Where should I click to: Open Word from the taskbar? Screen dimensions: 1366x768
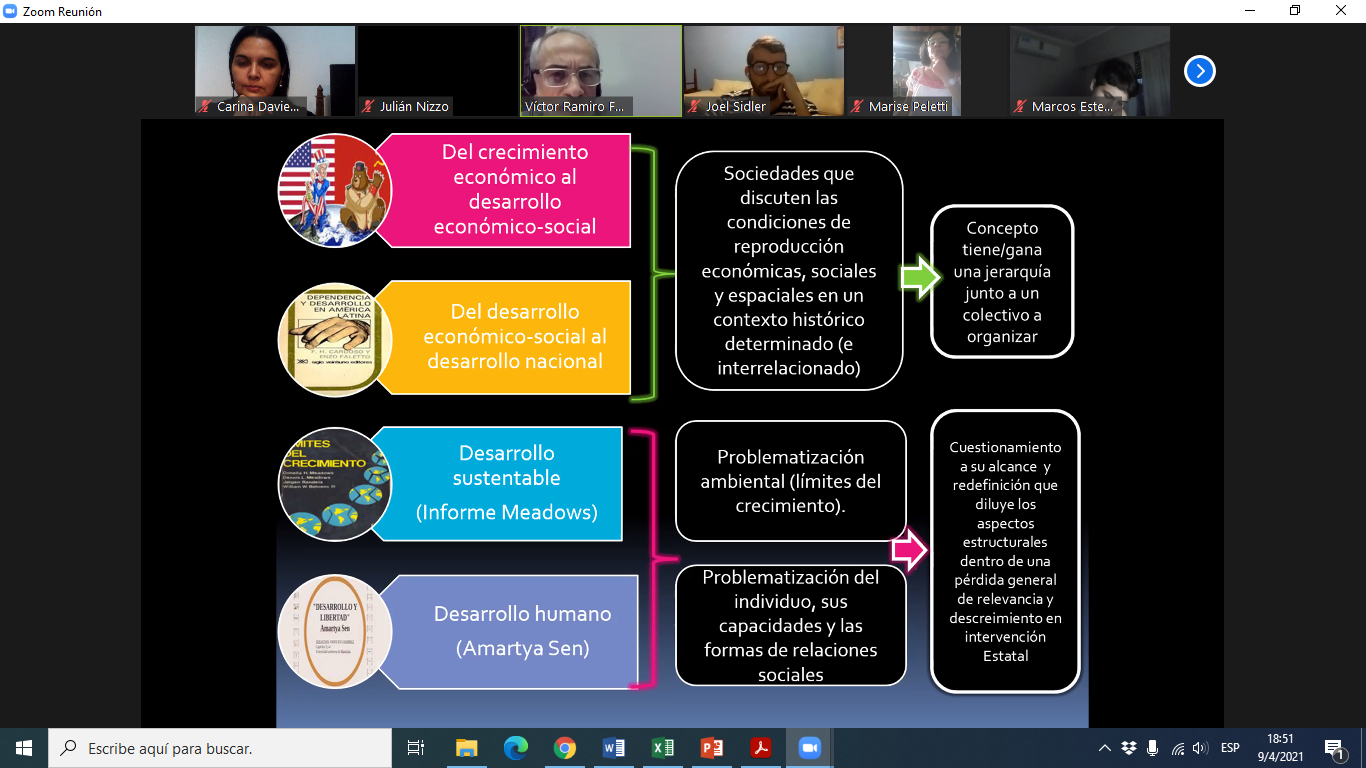click(614, 748)
